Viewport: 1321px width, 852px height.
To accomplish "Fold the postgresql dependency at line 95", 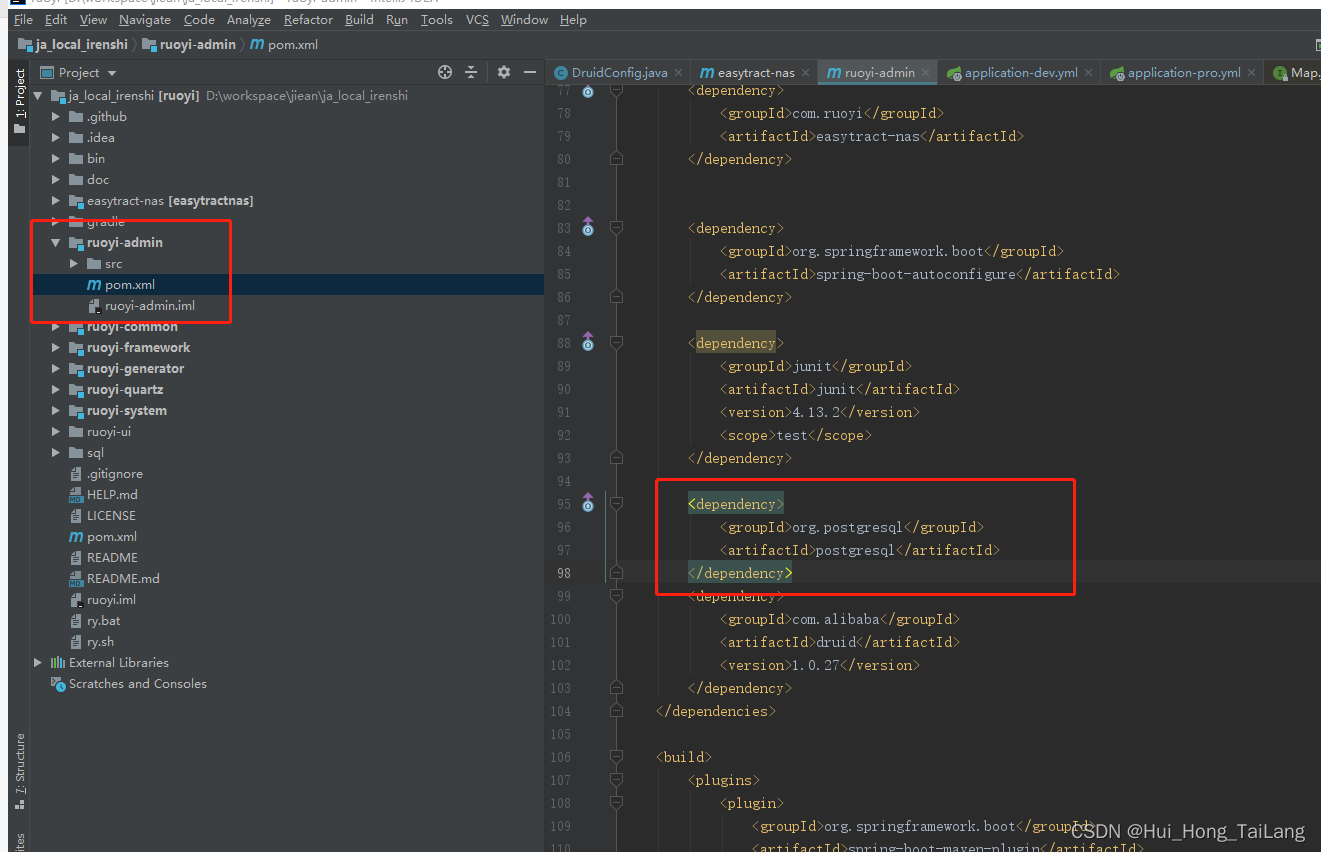I will (x=616, y=503).
